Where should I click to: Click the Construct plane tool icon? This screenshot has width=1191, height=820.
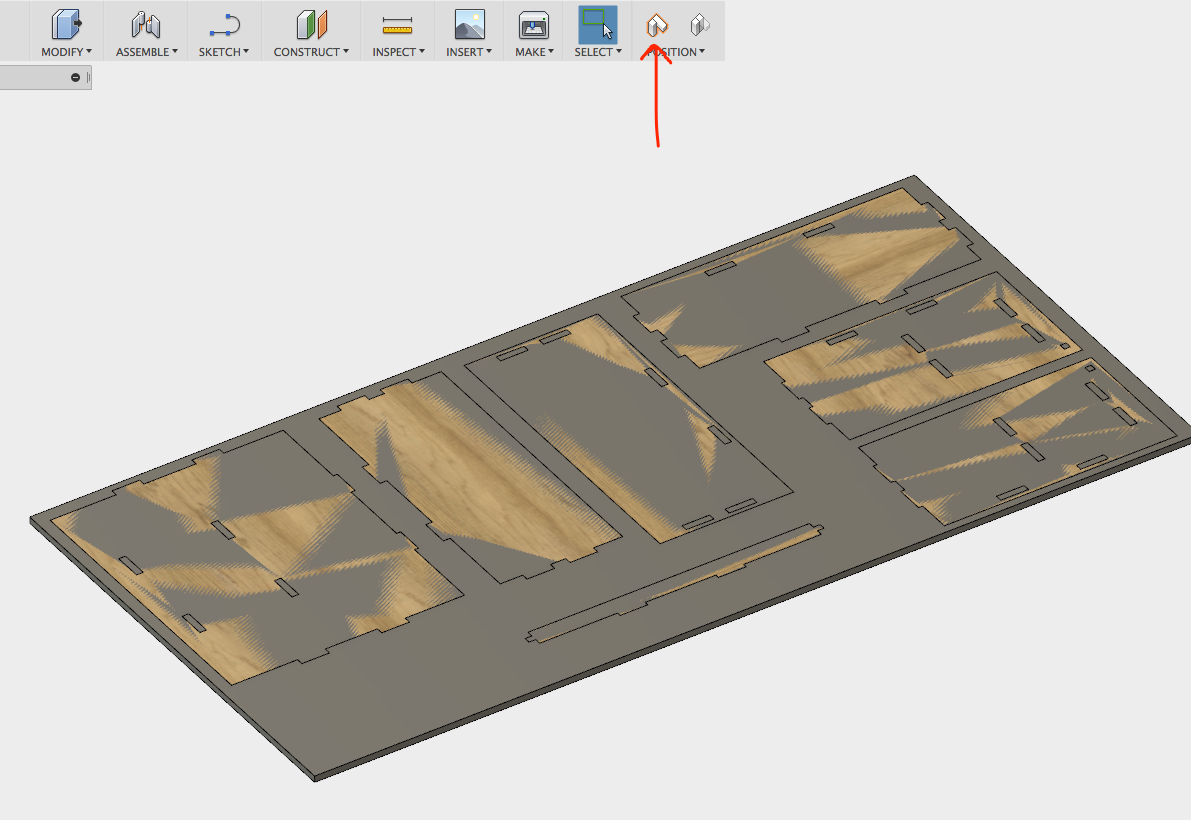click(x=311, y=24)
